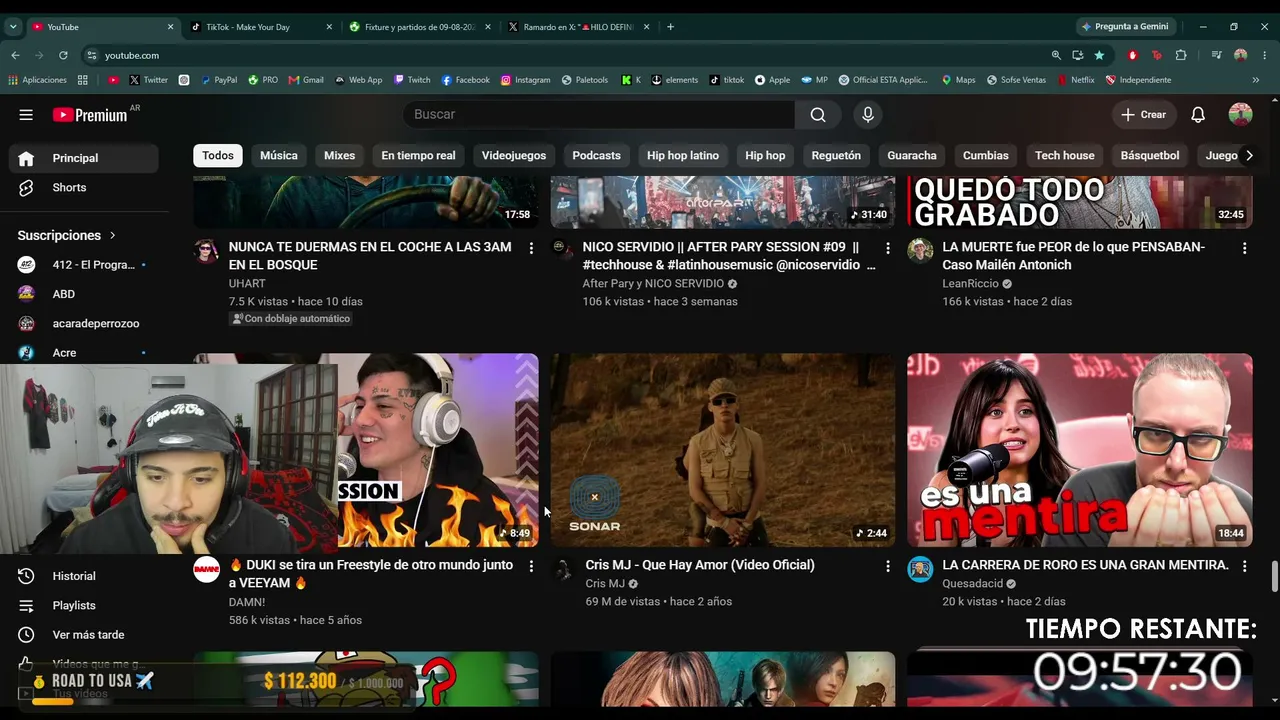Expand the Suscripciones section arrow

[x=112, y=235]
